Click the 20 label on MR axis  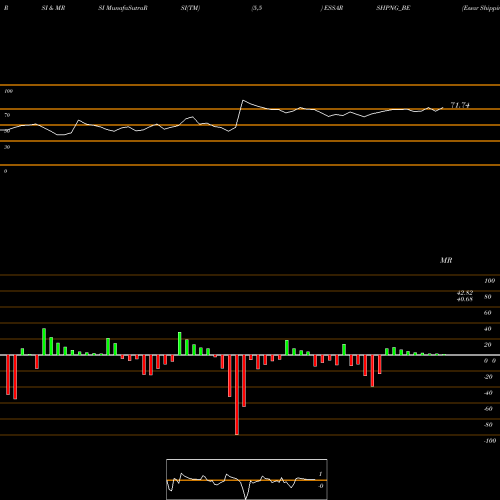click(x=488, y=345)
